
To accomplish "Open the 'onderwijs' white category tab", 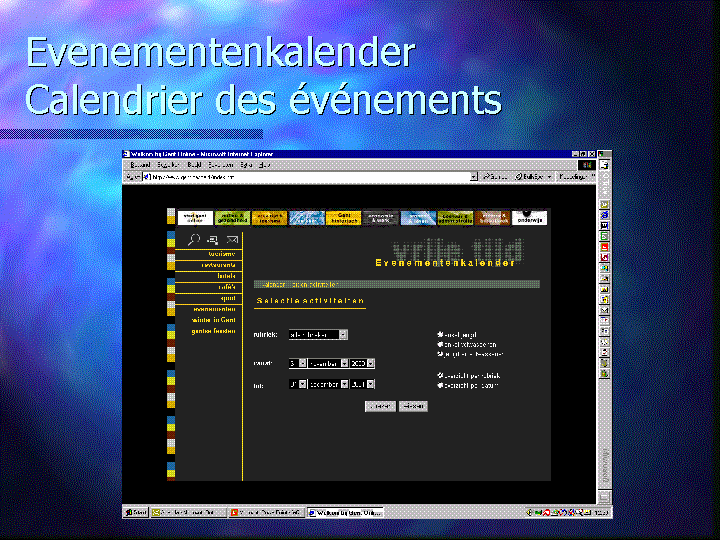I will pos(529,218).
